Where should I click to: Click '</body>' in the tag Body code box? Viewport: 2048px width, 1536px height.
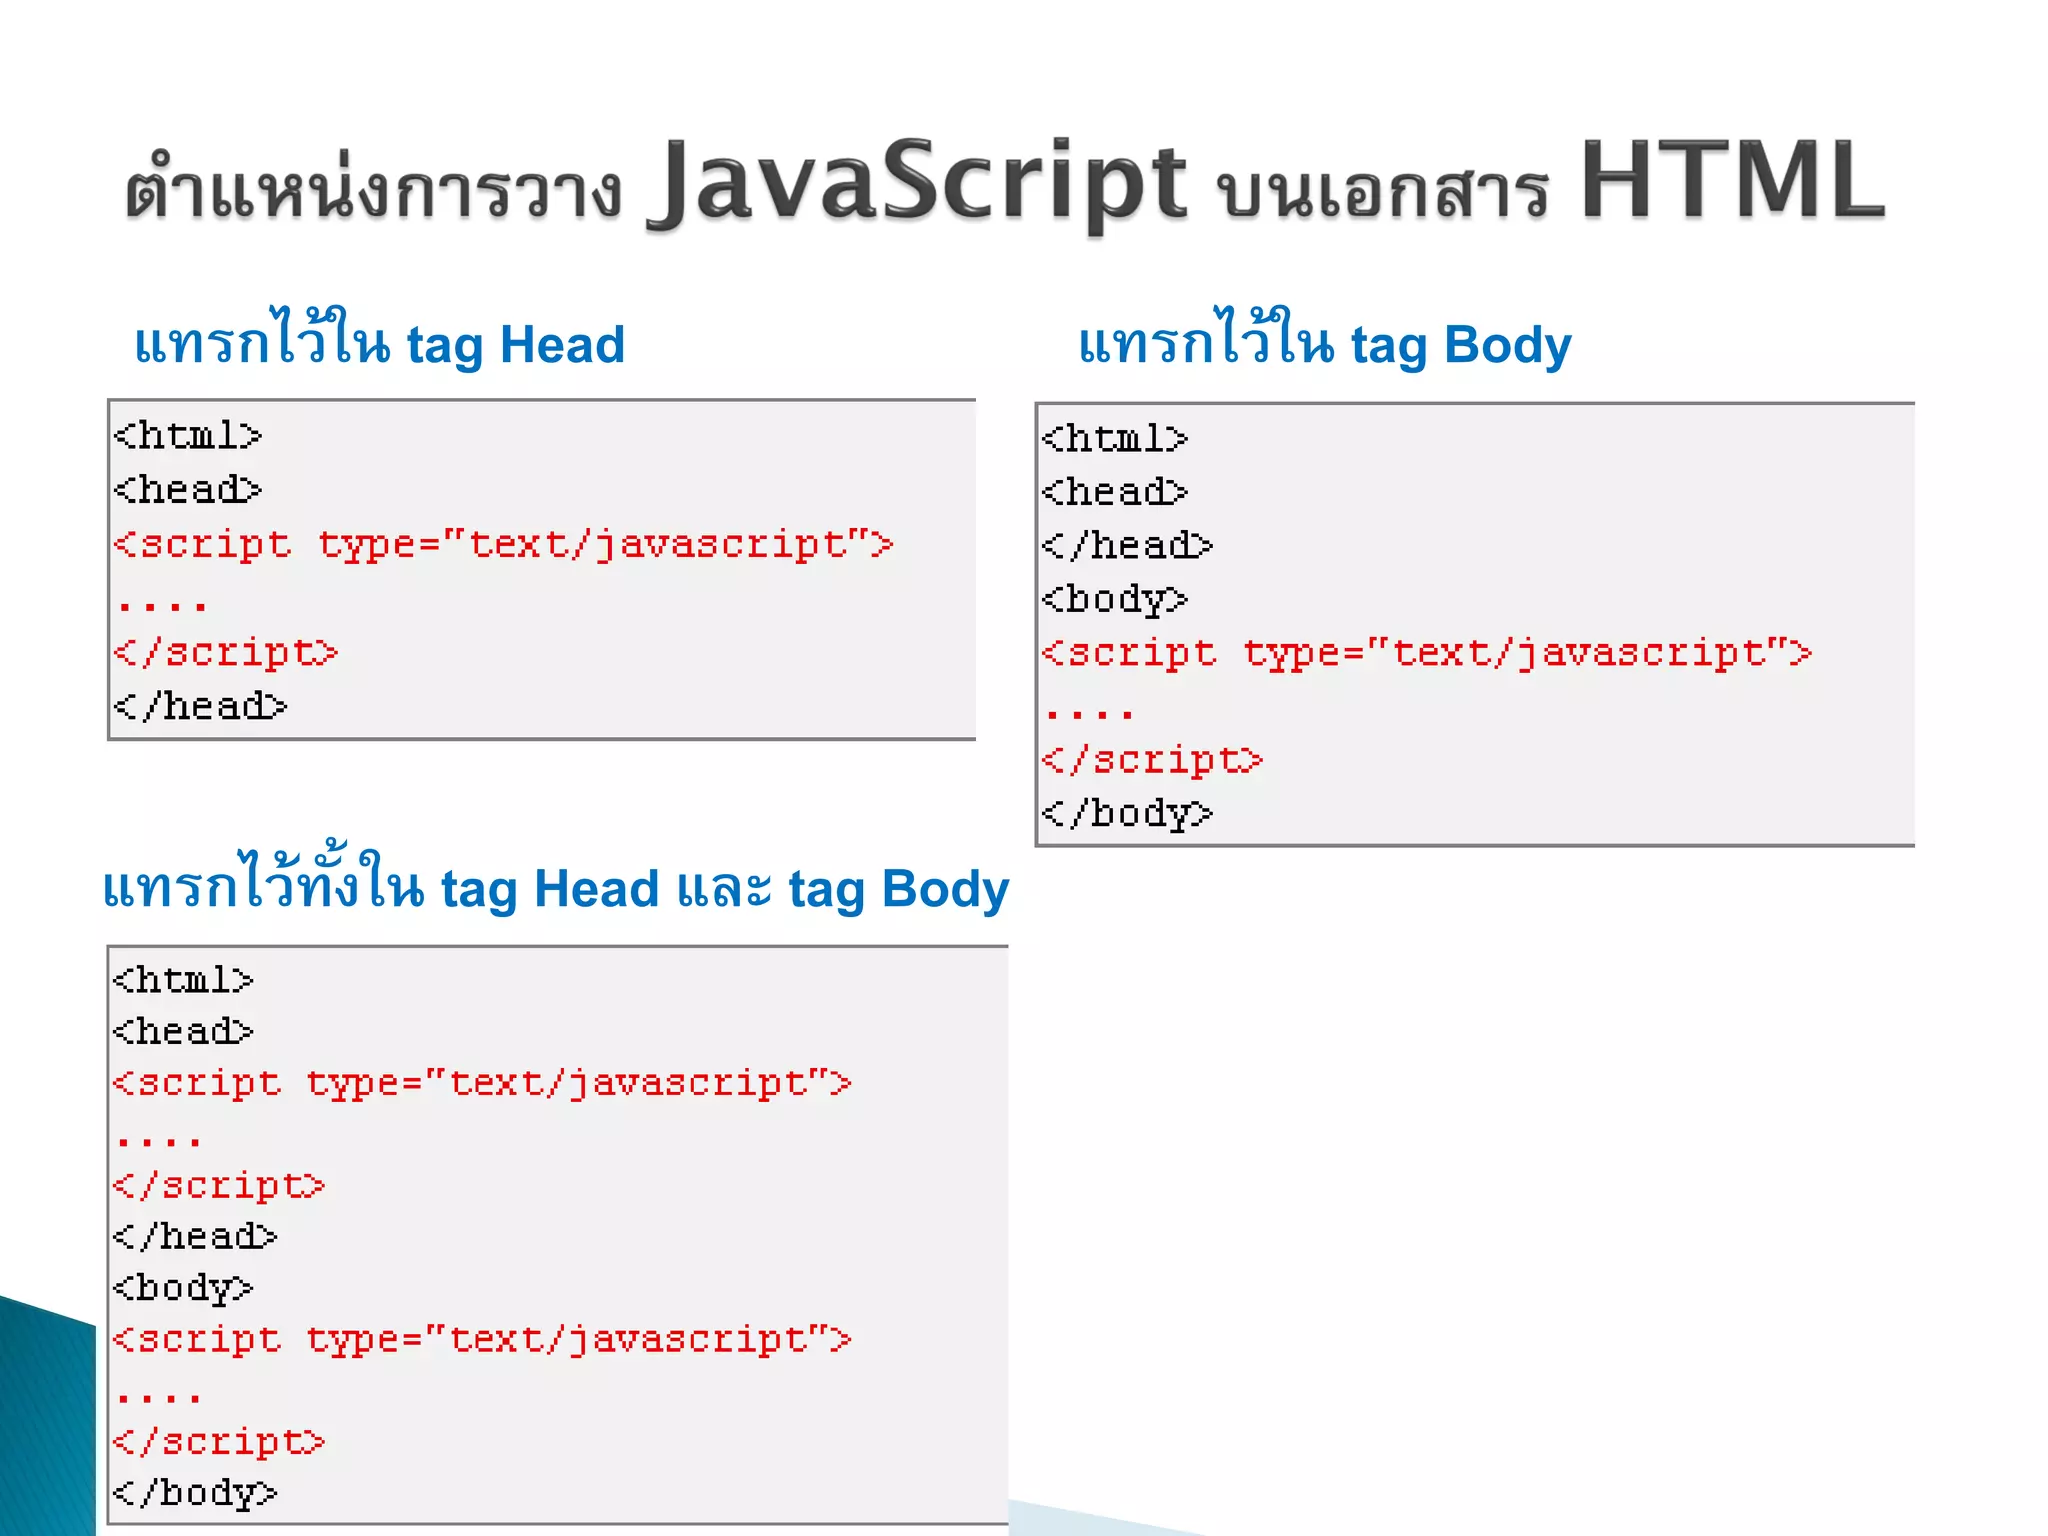point(1127,814)
